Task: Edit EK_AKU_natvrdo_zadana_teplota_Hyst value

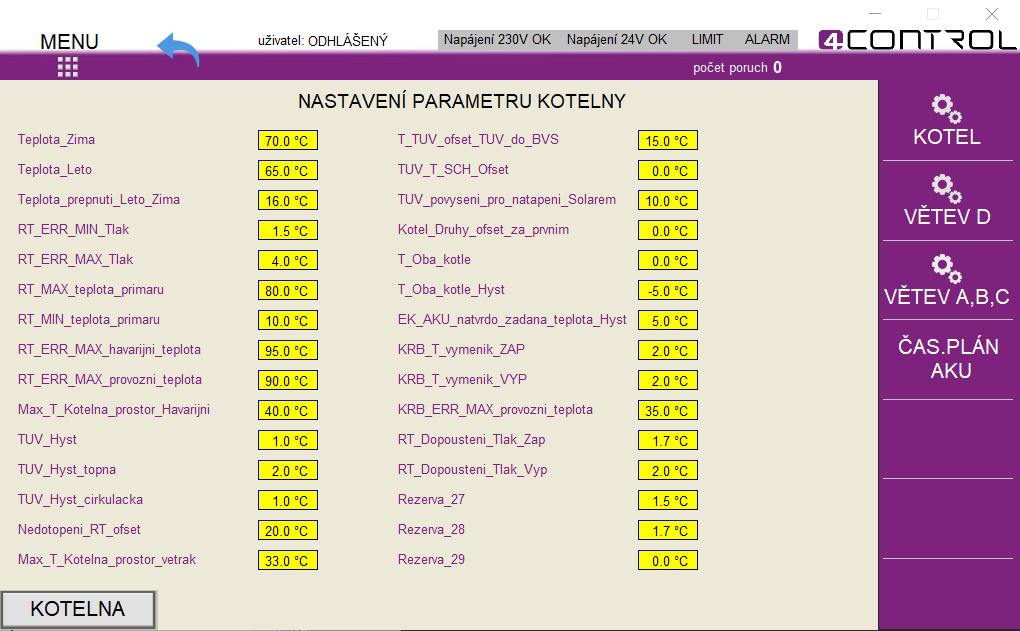Action: (x=667, y=320)
